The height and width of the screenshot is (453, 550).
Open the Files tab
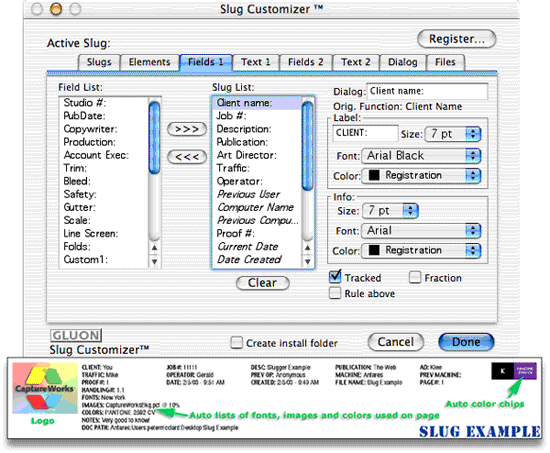tap(445, 62)
